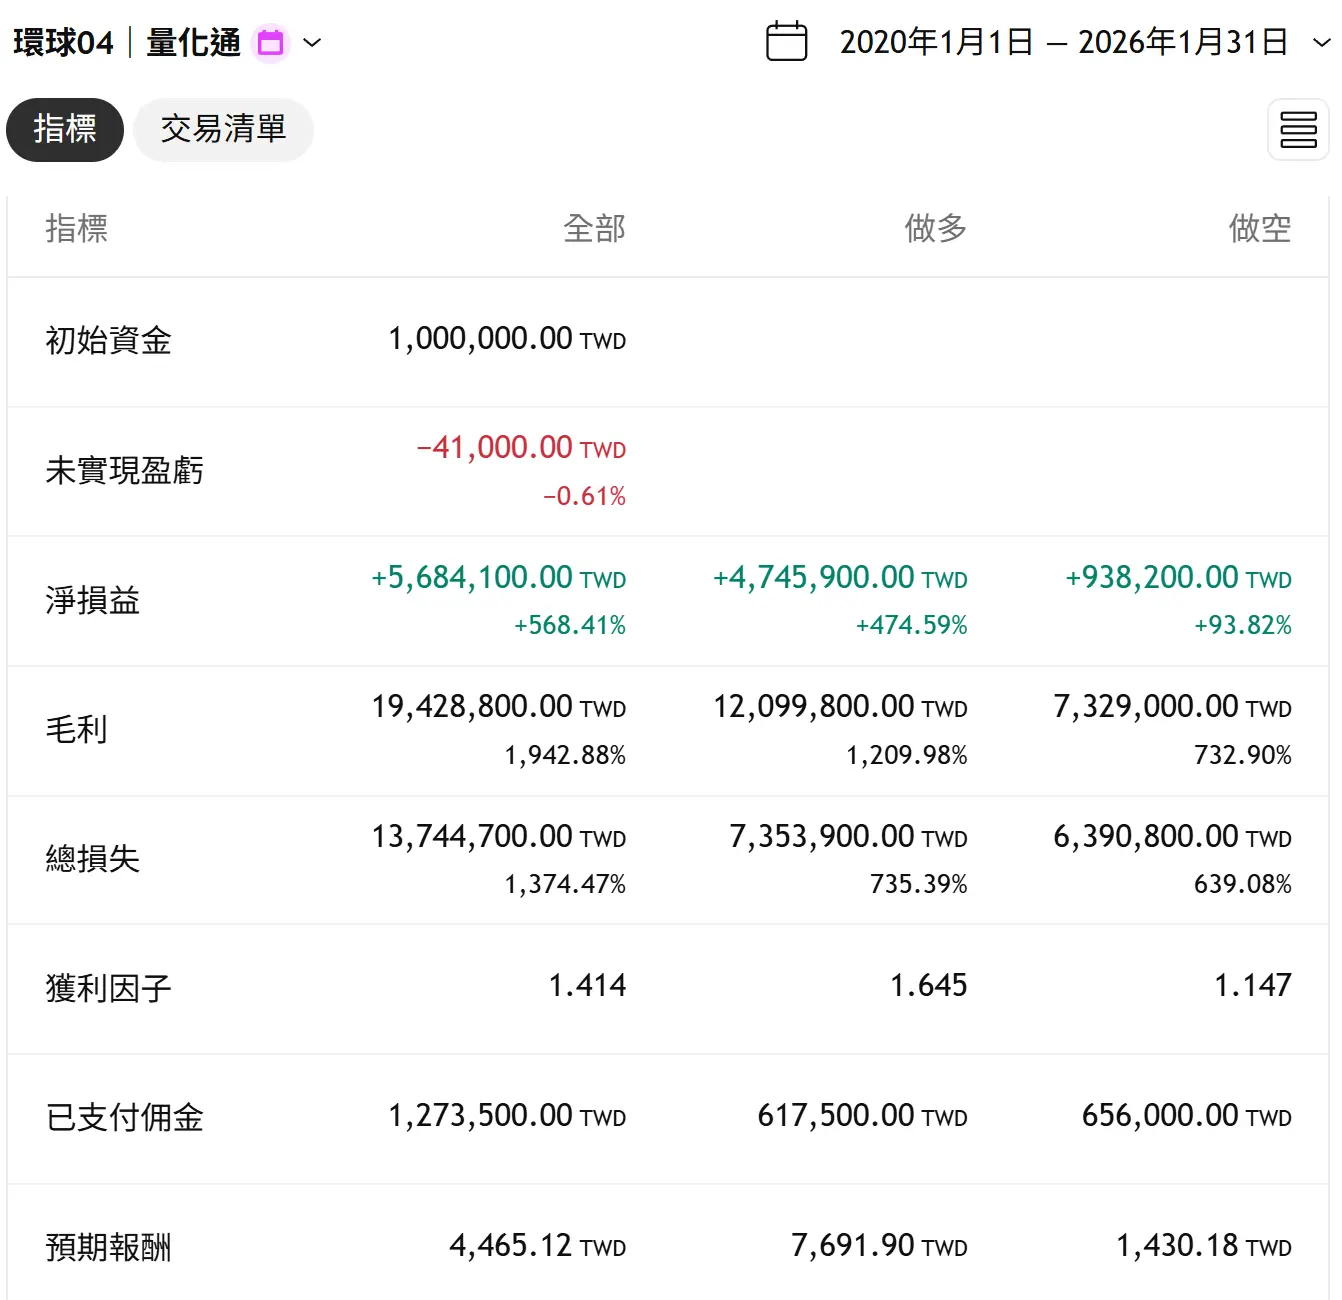Click the 做多 column header

tap(935, 229)
